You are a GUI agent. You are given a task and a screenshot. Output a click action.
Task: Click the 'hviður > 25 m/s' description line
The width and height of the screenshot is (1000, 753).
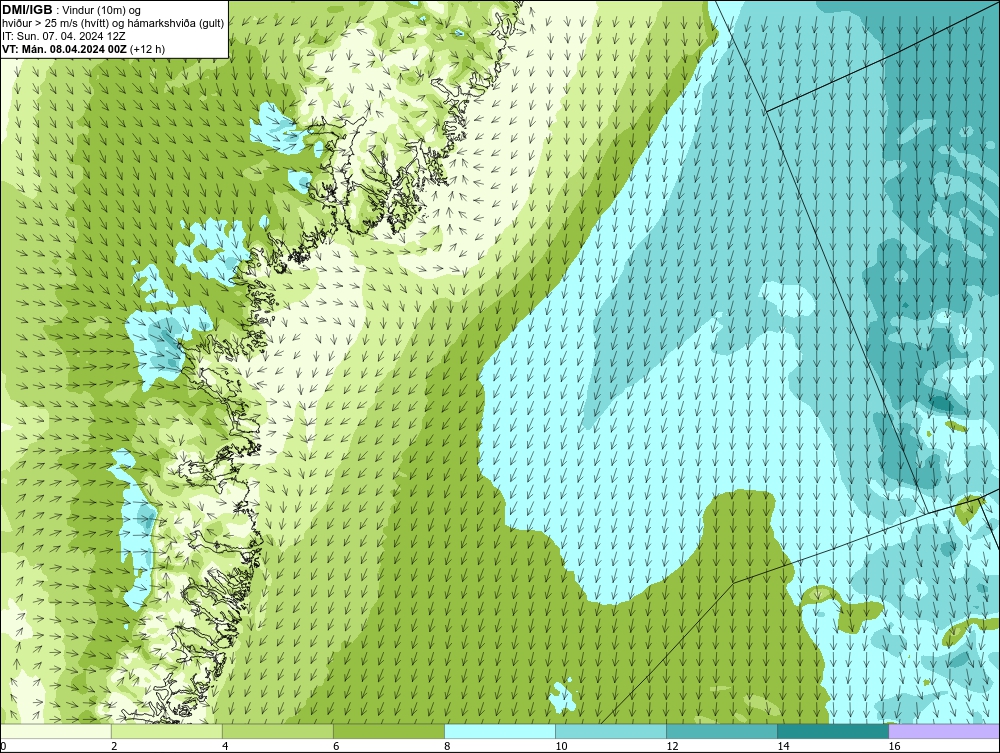(113, 23)
